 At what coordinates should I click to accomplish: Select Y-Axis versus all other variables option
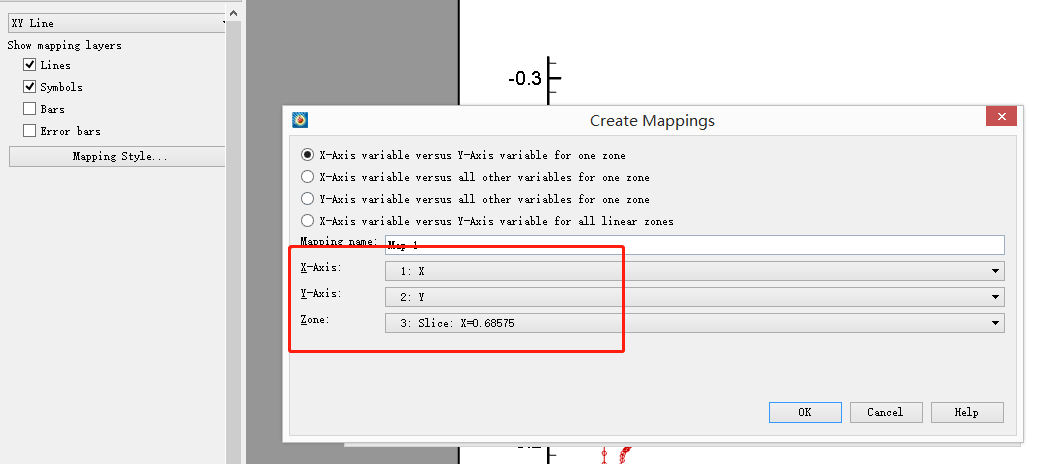point(307,198)
